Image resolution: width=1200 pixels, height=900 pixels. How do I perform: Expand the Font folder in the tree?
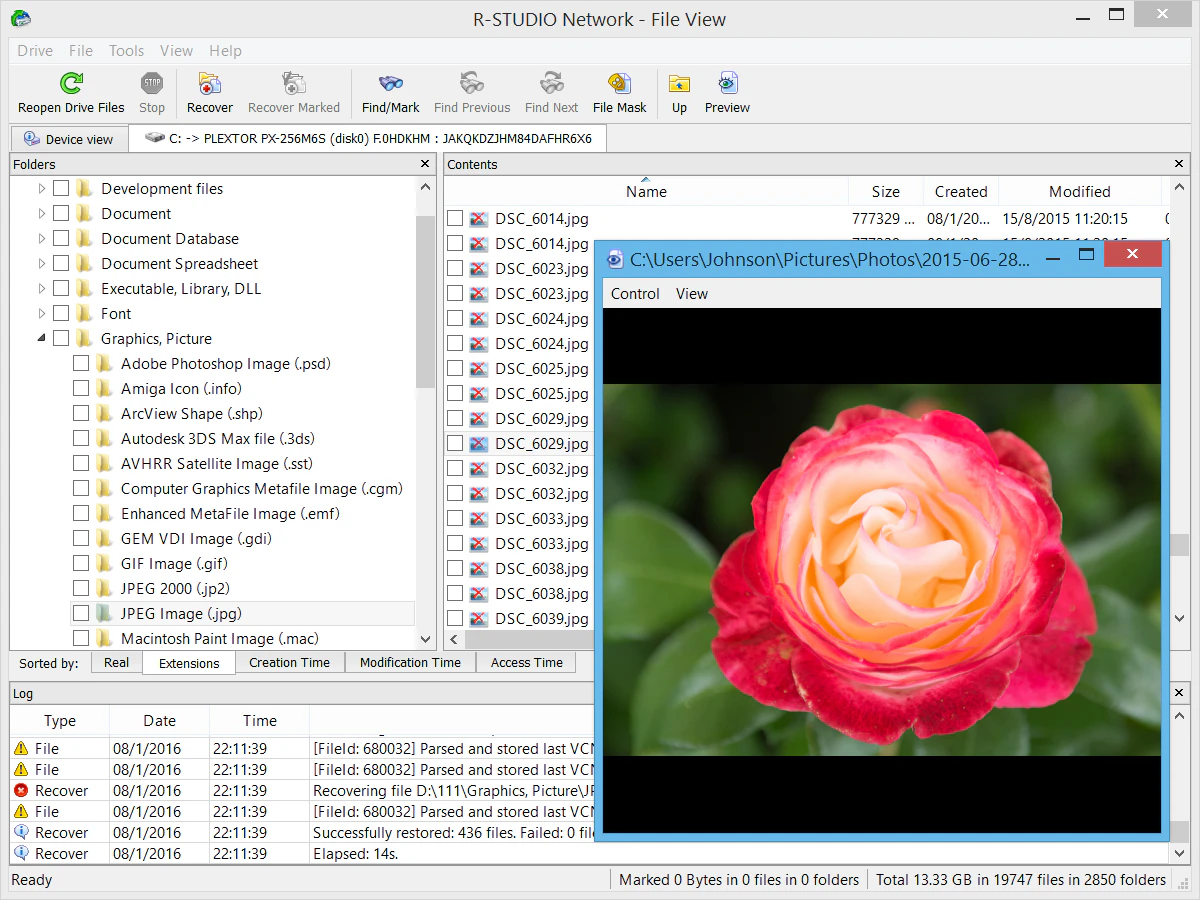41,313
